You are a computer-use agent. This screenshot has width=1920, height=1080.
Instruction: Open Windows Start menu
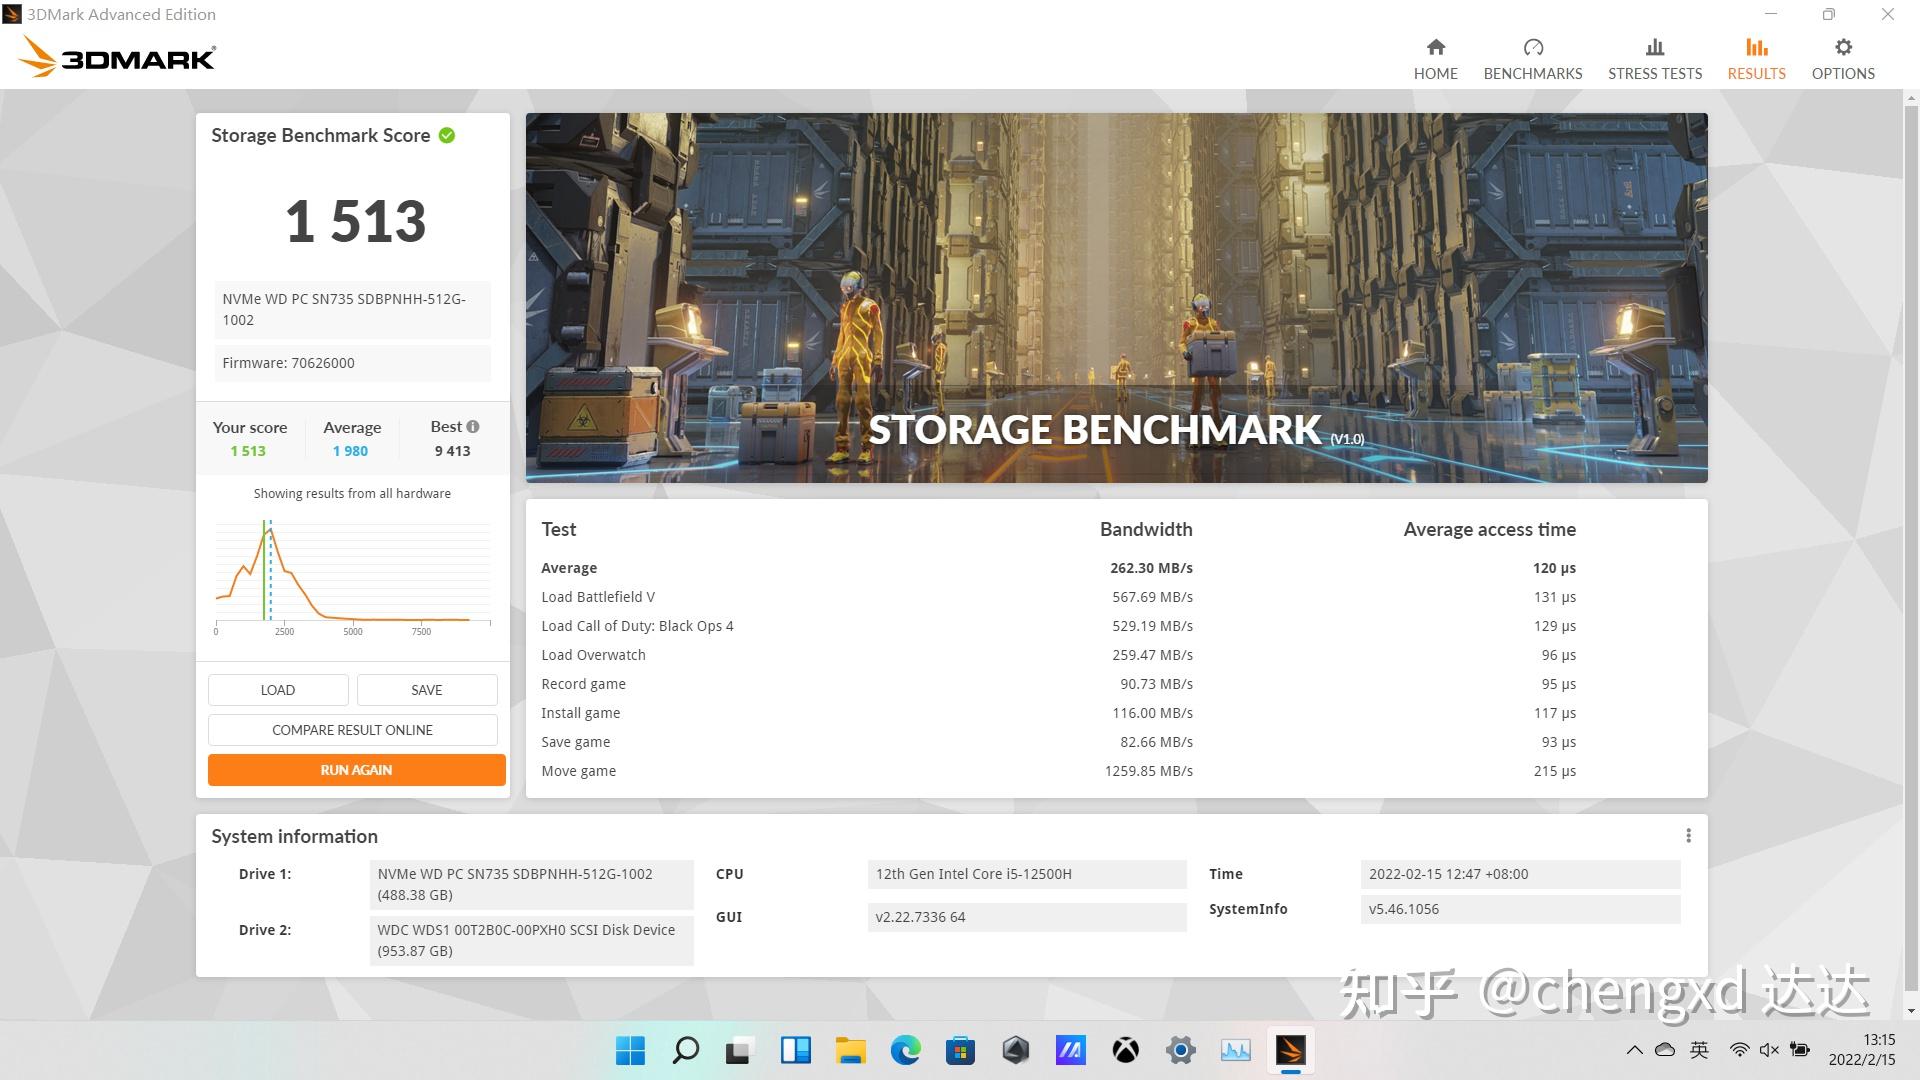click(x=630, y=1050)
